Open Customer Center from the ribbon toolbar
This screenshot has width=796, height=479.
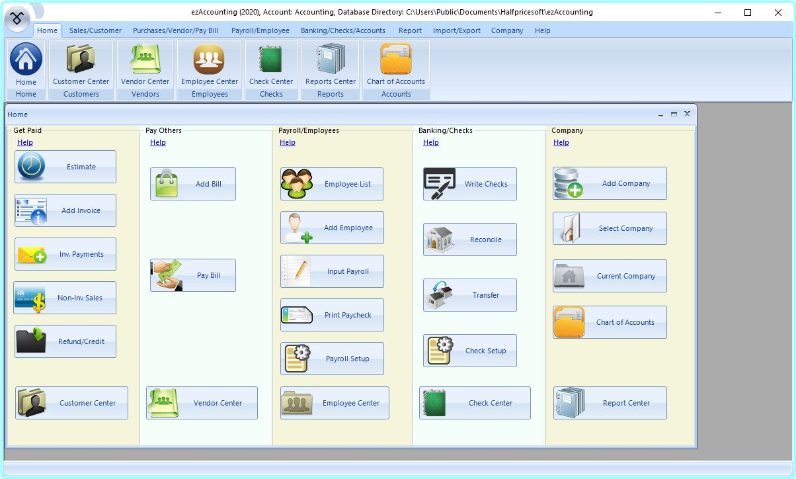coord(81,65)
